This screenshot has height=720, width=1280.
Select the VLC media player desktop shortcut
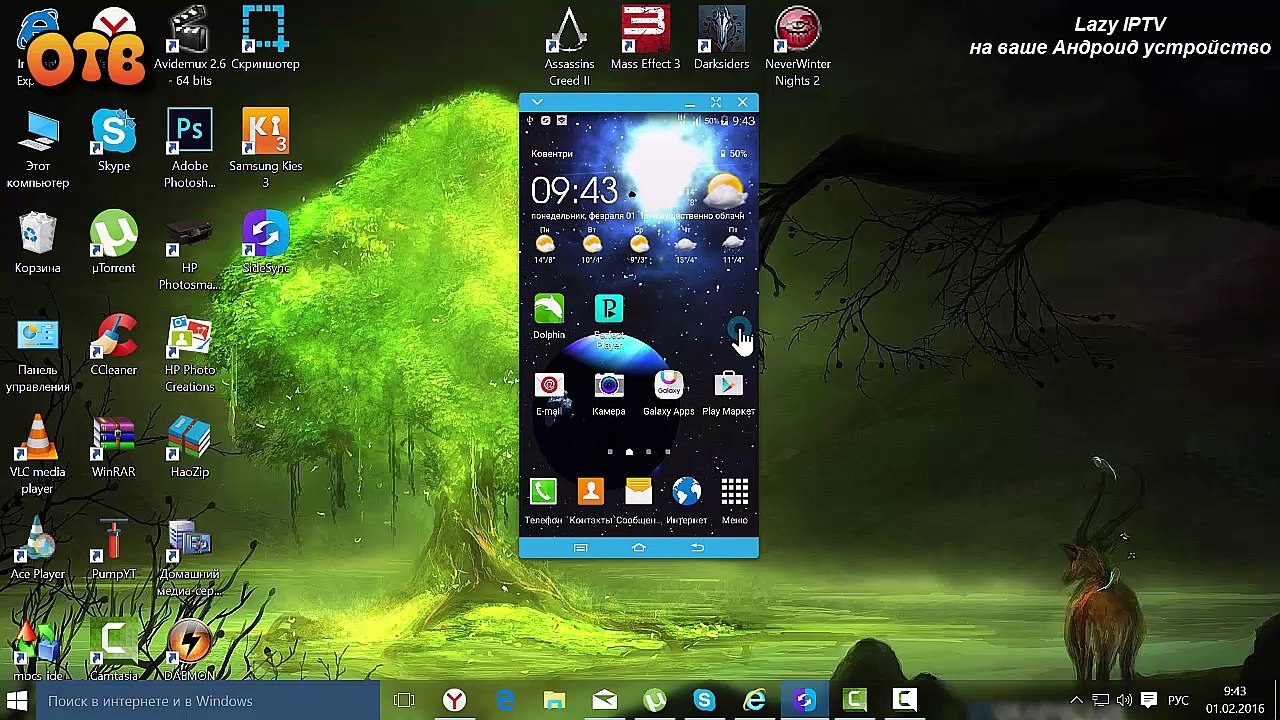click(37, 455)
